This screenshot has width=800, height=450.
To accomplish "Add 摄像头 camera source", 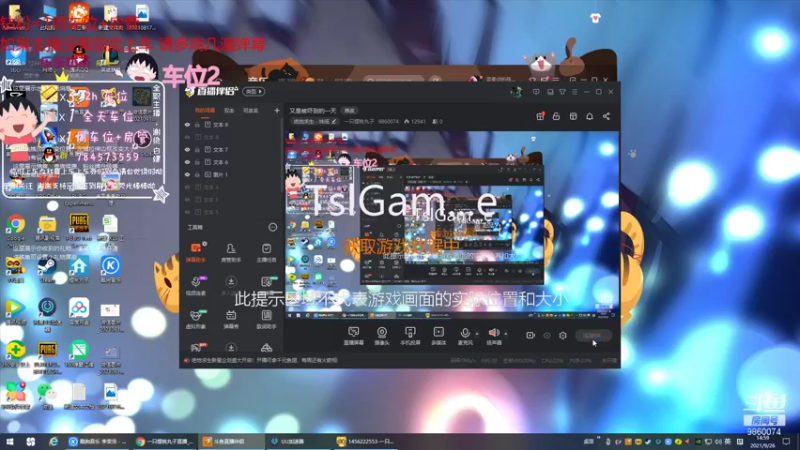I will coord(382,336).
